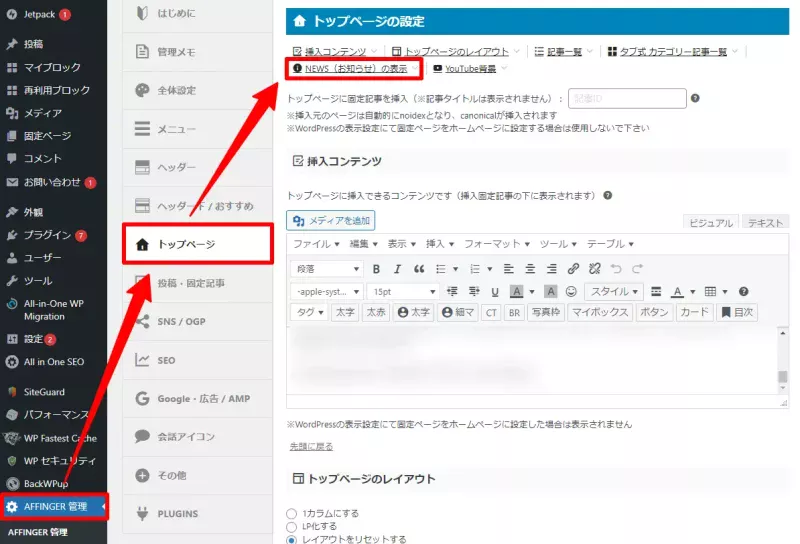Click the editor vertical scrollbar
800x544 pixels.
(782, 361)
